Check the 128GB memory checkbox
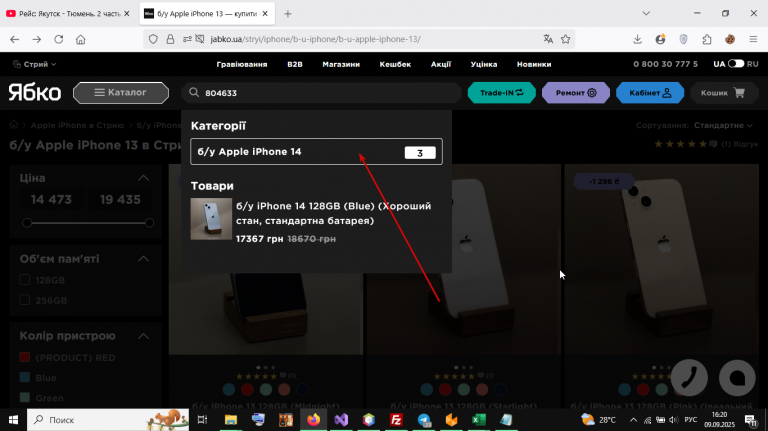The image size is (768, 431). click(24, 280)
